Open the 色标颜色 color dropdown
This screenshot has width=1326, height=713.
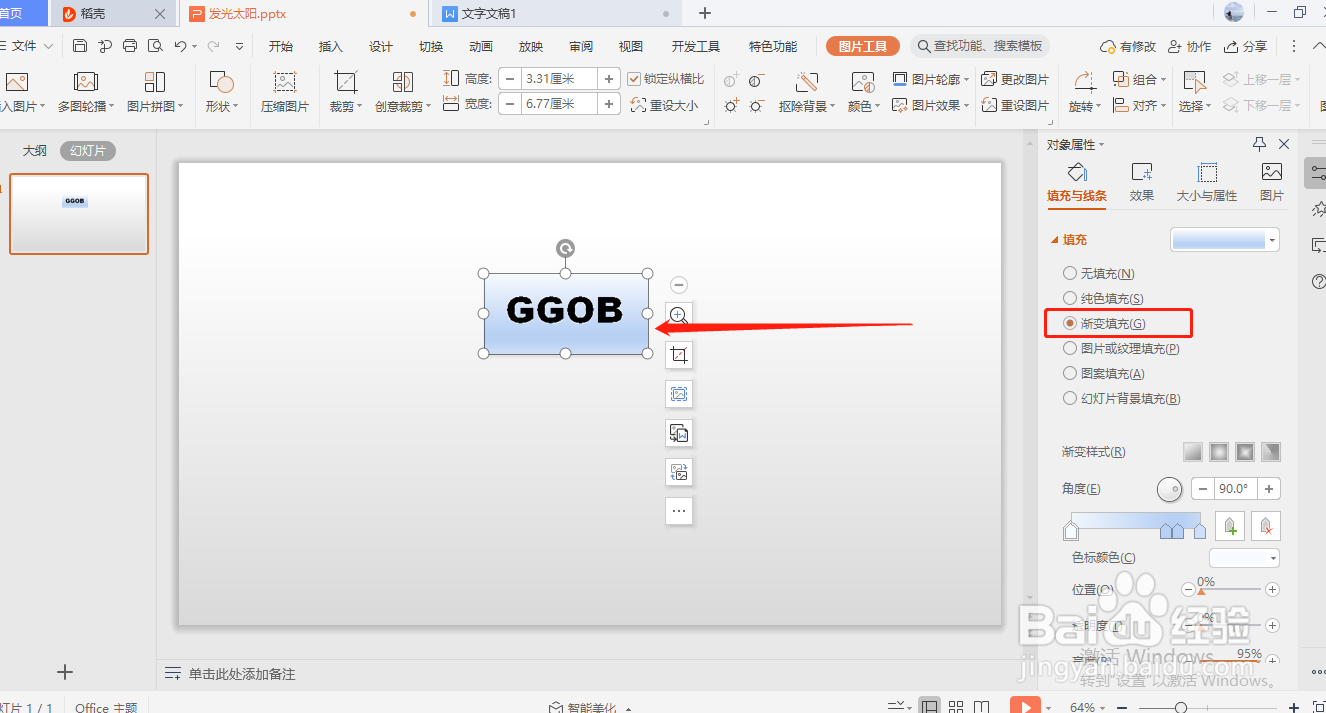1244,557
